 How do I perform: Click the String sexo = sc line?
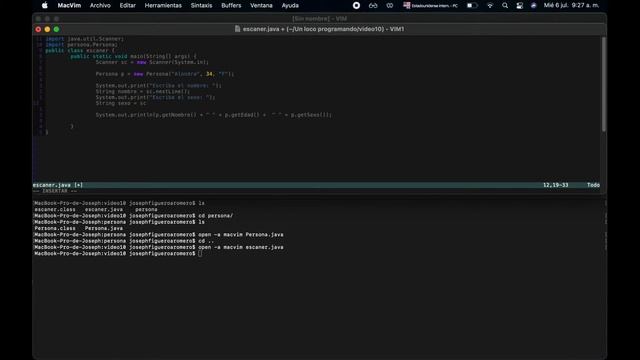click(121, 103)
